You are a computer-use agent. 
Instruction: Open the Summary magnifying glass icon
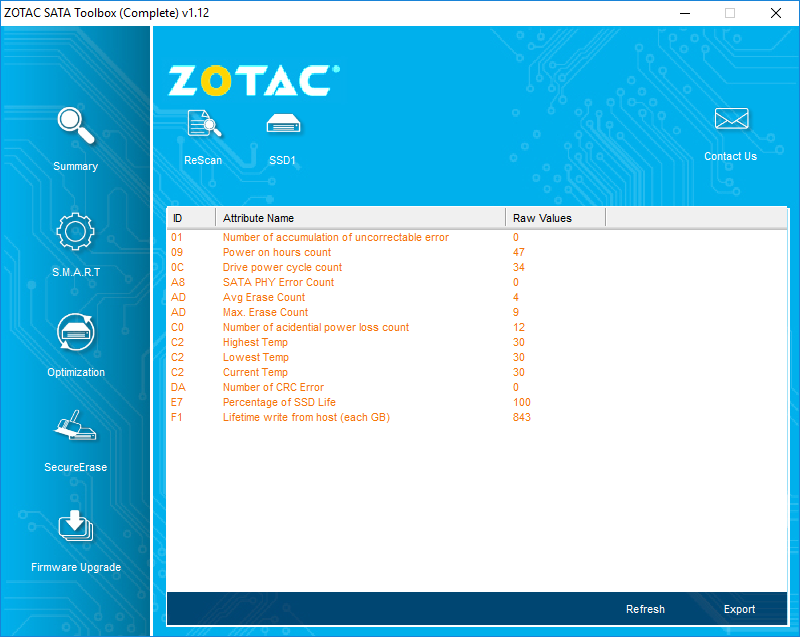(x=76, y=125)
